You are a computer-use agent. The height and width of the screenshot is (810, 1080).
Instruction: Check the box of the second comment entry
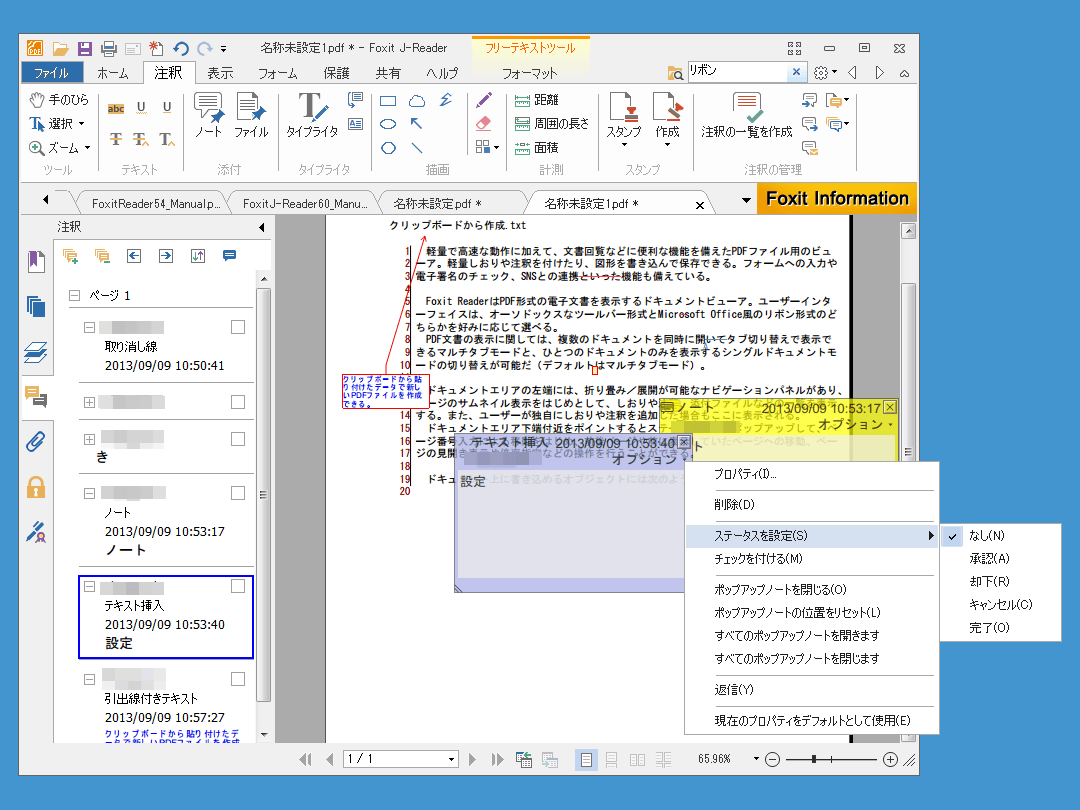pos(238,402)
